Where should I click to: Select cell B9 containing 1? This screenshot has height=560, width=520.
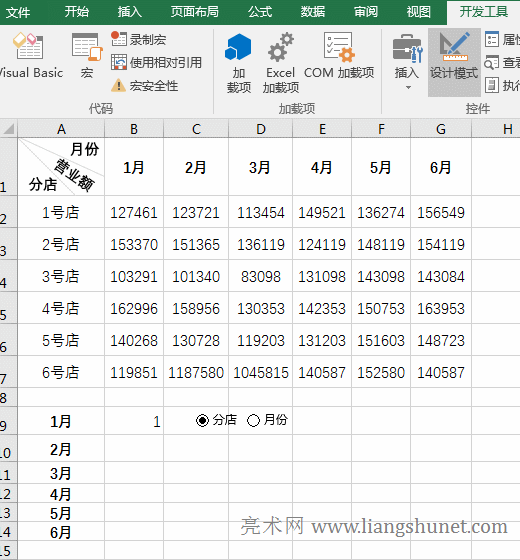point(134,421)
